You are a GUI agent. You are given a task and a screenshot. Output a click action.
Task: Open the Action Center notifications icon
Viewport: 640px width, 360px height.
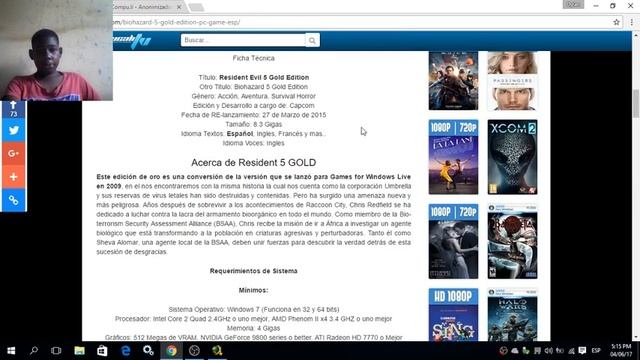(582, 351)
